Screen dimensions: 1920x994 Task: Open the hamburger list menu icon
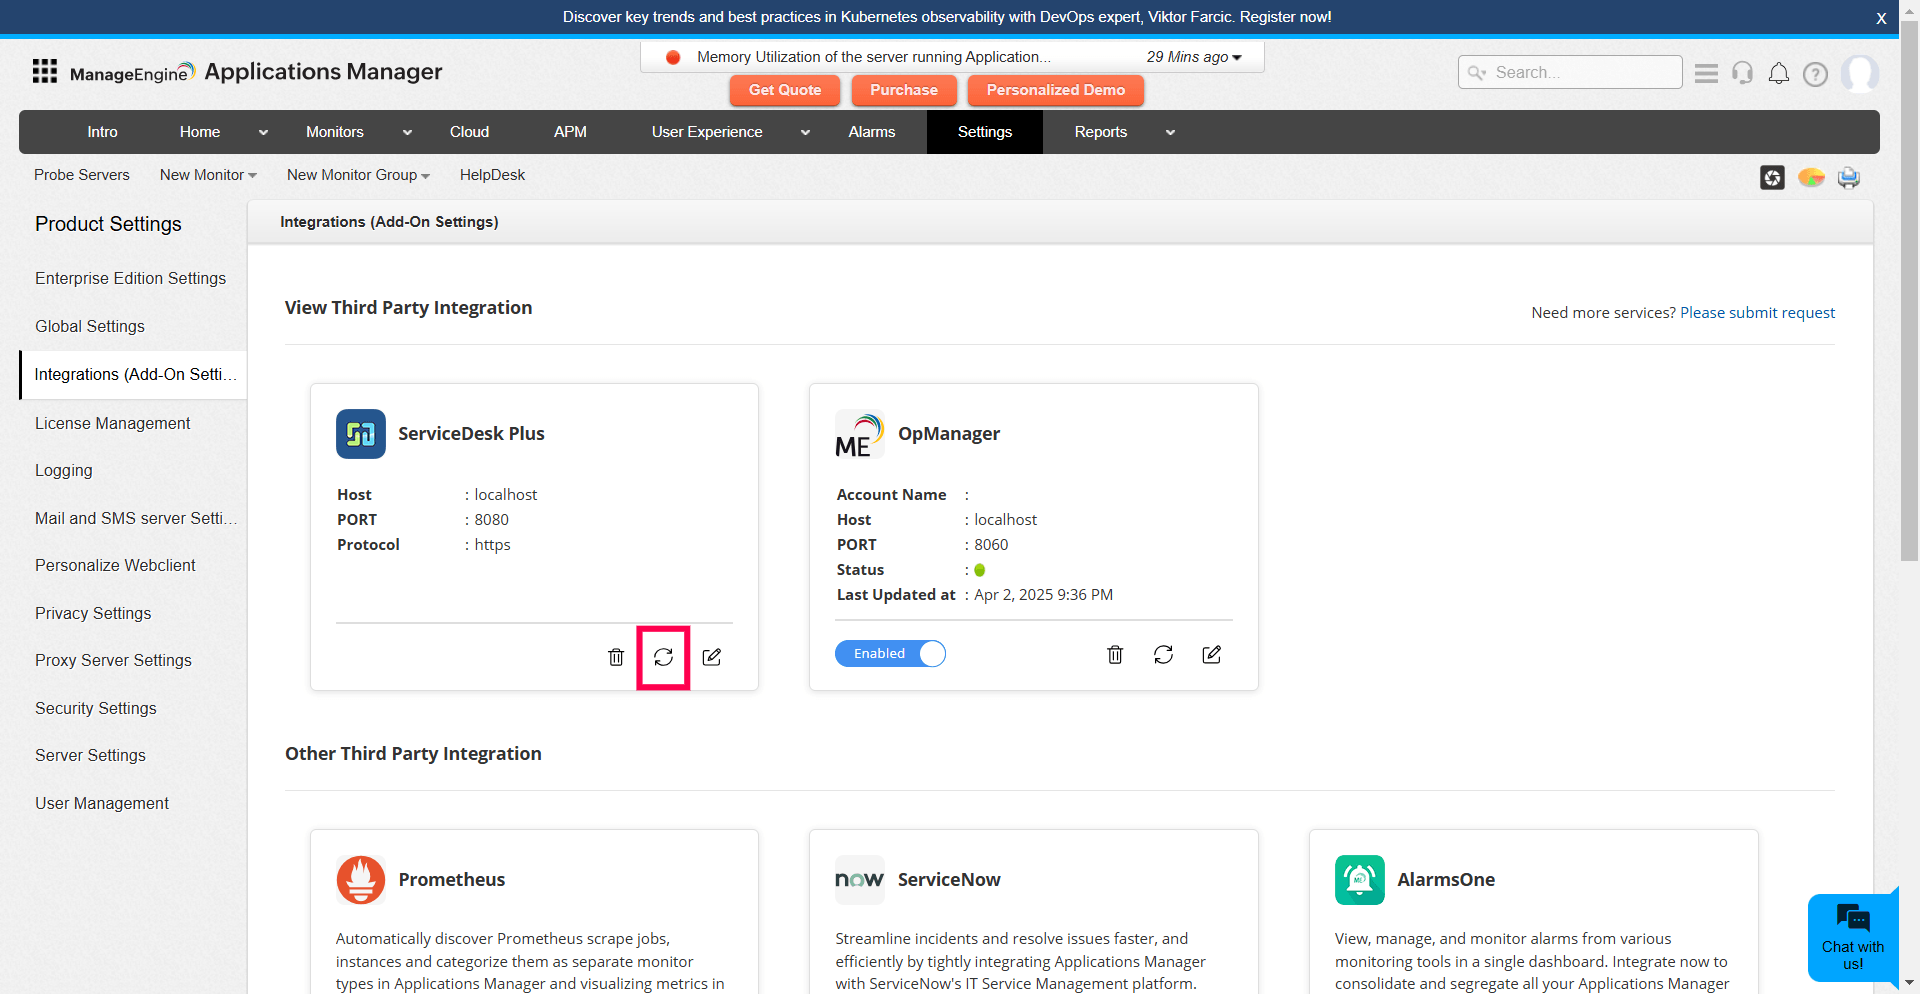pyautogui.click(x=1706, y=73)
